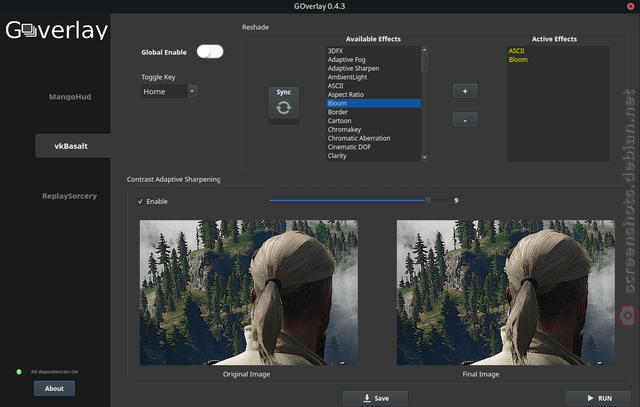The height and width of the screenshot is (407, 640).
Task: Click the sharpening value 9
Action: tap(456, 200)
